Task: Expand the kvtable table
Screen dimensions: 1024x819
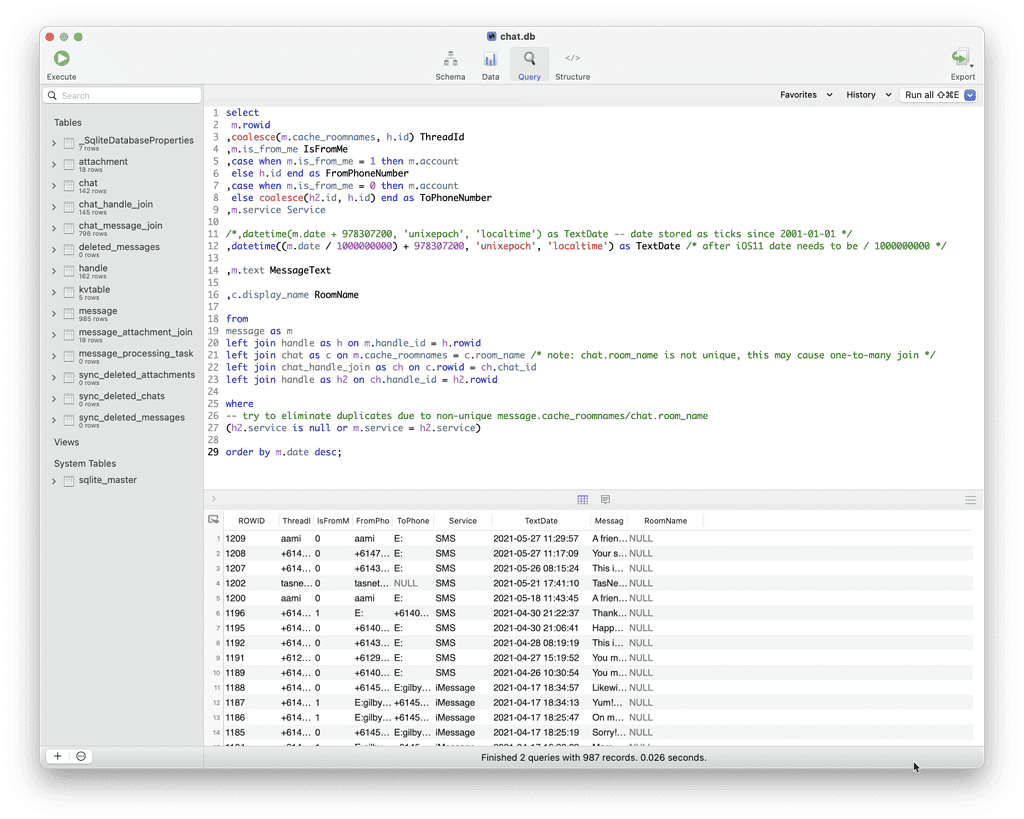Action: point(54,293)
